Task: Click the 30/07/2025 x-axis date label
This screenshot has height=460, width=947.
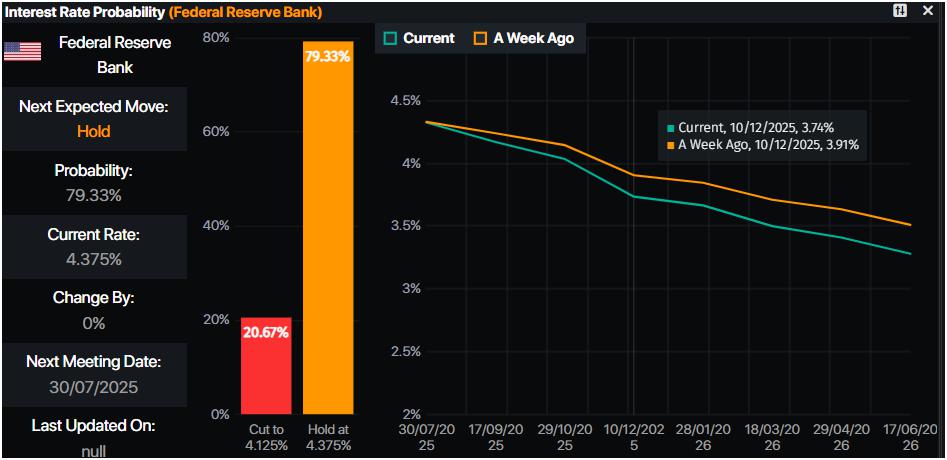Action: coord(426,436)
